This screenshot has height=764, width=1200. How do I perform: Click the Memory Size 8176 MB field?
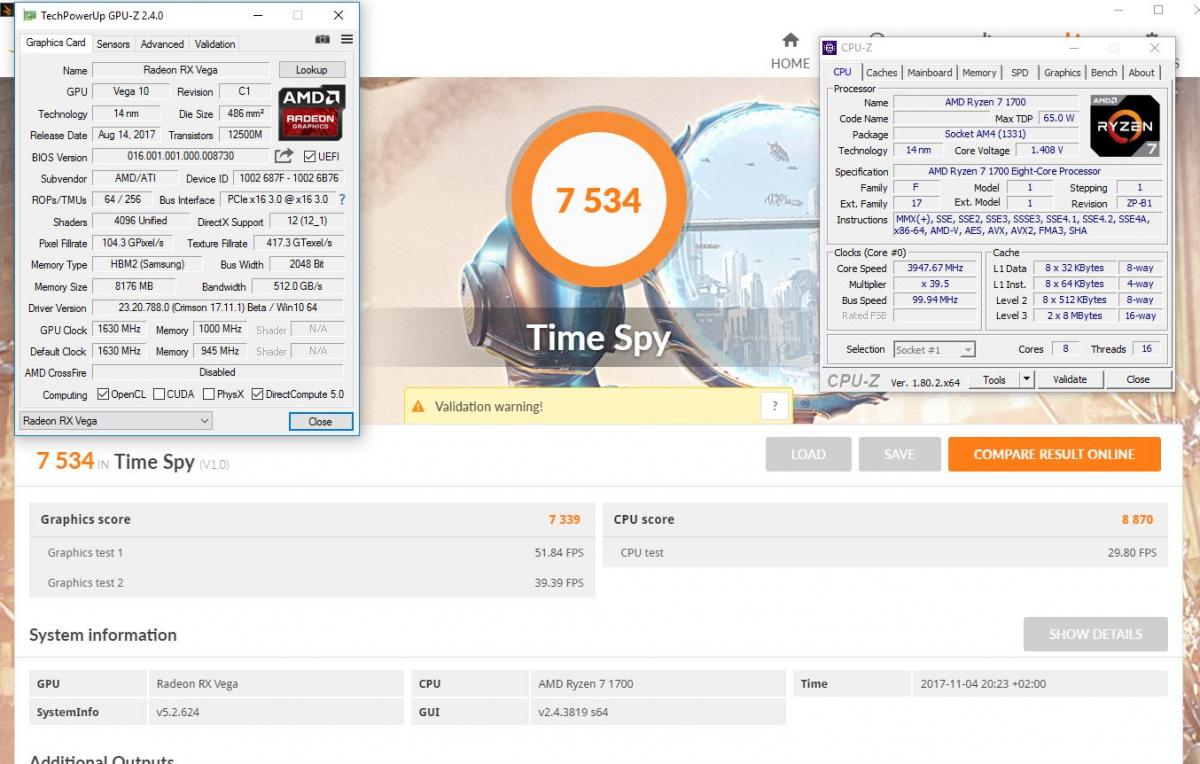pyautogui.click(x=133, y=286)
